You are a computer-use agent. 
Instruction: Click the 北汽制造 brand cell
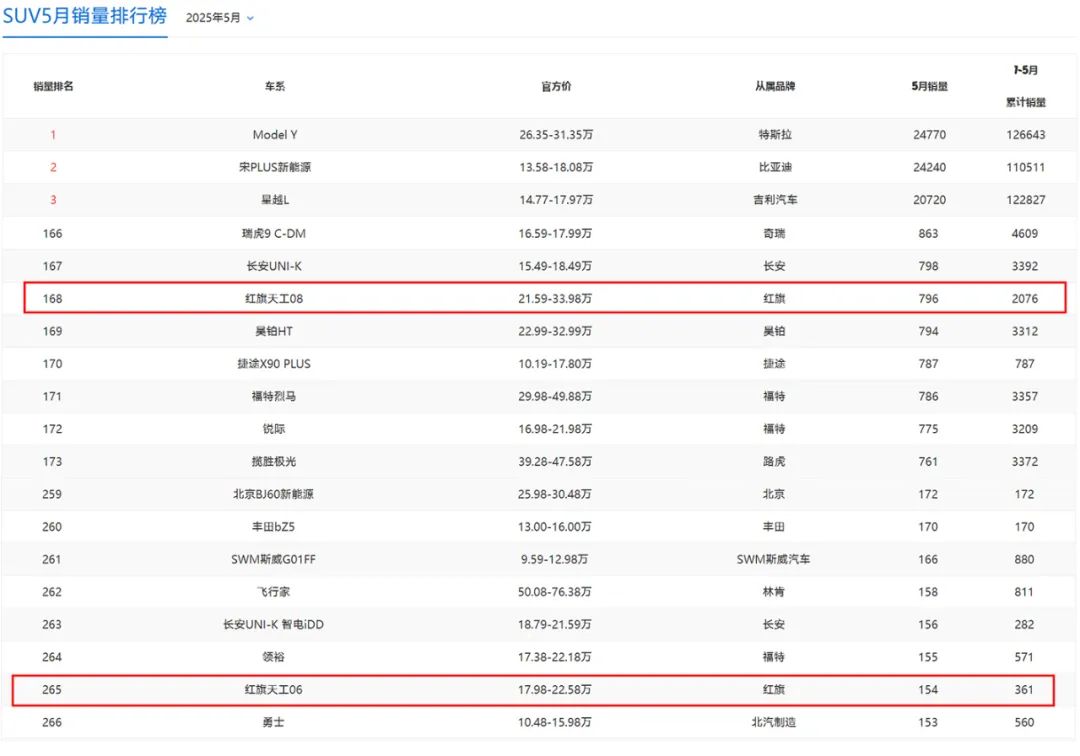point(773,722)
